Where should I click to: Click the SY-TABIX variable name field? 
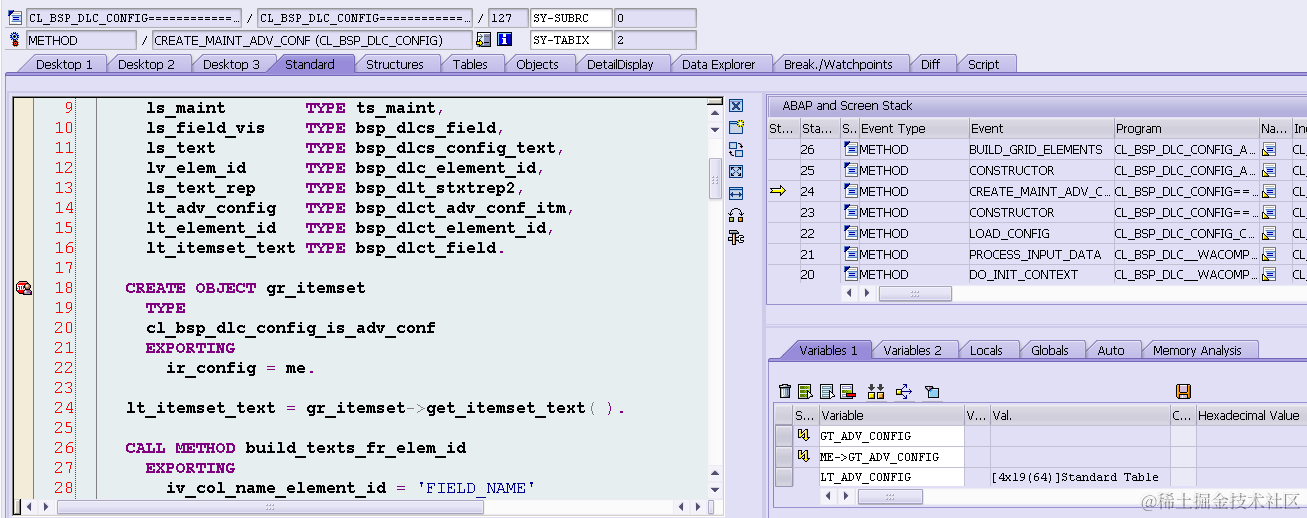click(570, 40)
